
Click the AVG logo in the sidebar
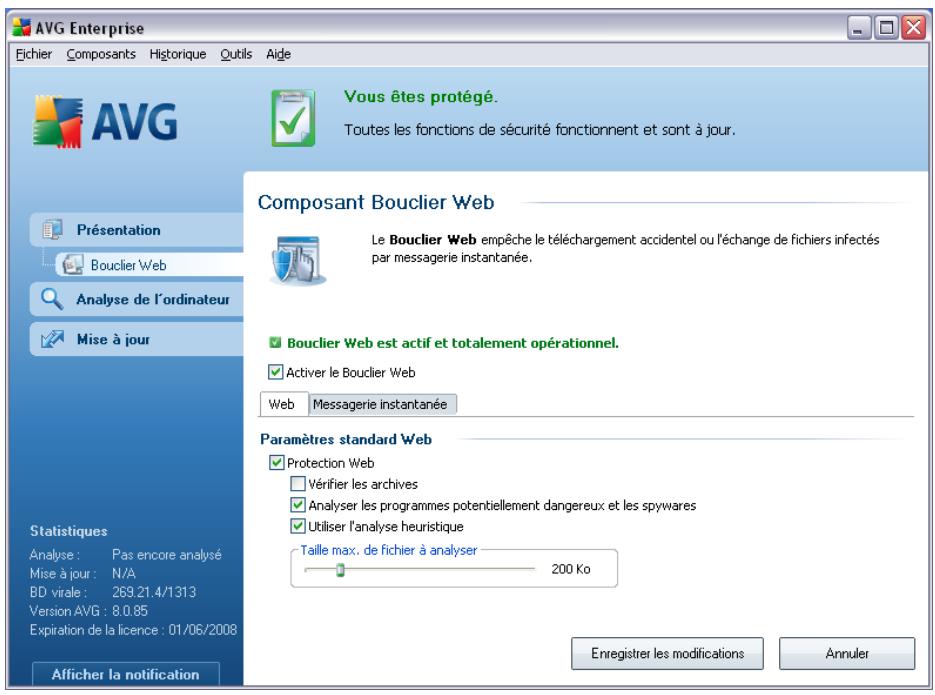[105, 121]
